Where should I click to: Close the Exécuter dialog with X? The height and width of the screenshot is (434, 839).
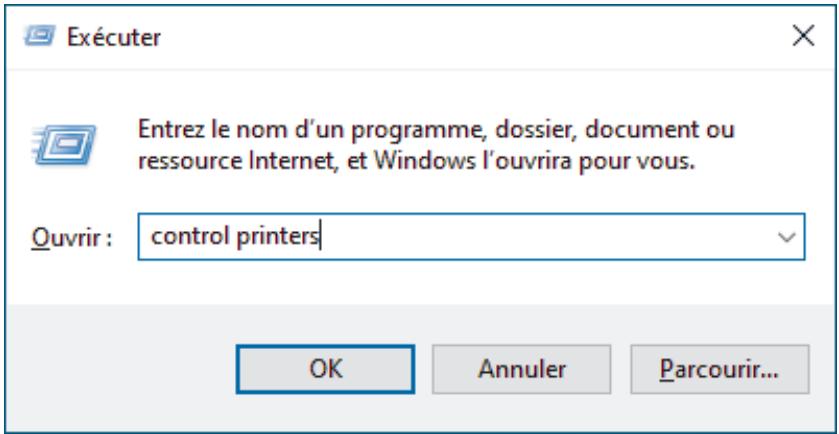802,38
